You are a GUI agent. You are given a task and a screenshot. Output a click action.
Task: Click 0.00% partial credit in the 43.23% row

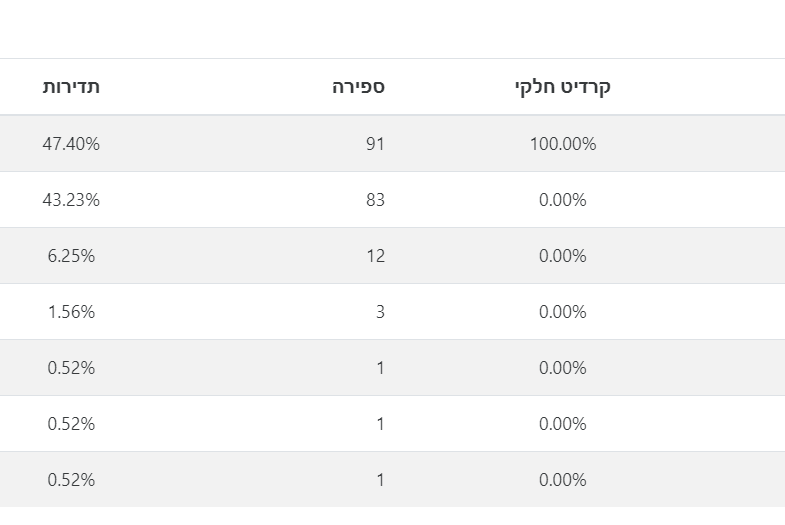(562, 200)
